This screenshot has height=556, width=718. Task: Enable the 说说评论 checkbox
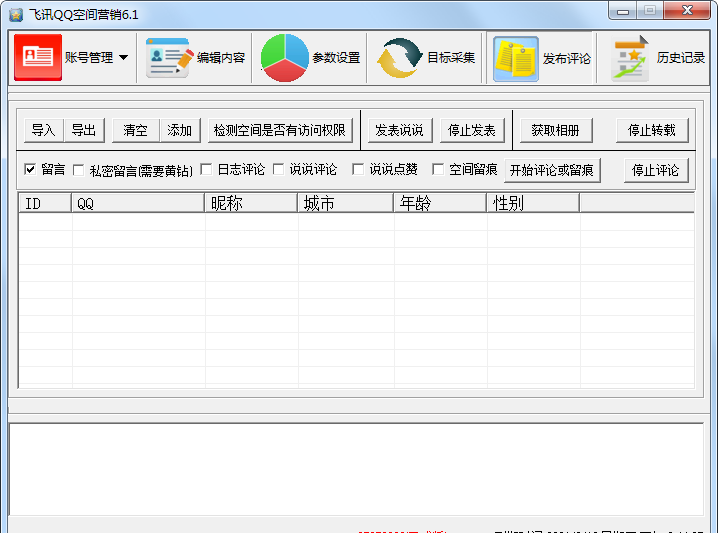click(278, 169)
